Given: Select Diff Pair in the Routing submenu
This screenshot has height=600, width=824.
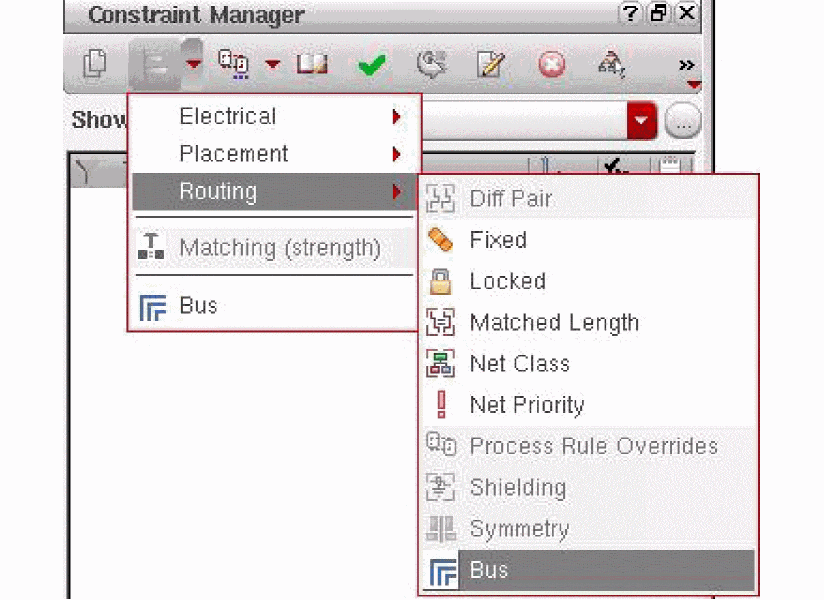Looking at the screenshot, I should 589,199.
